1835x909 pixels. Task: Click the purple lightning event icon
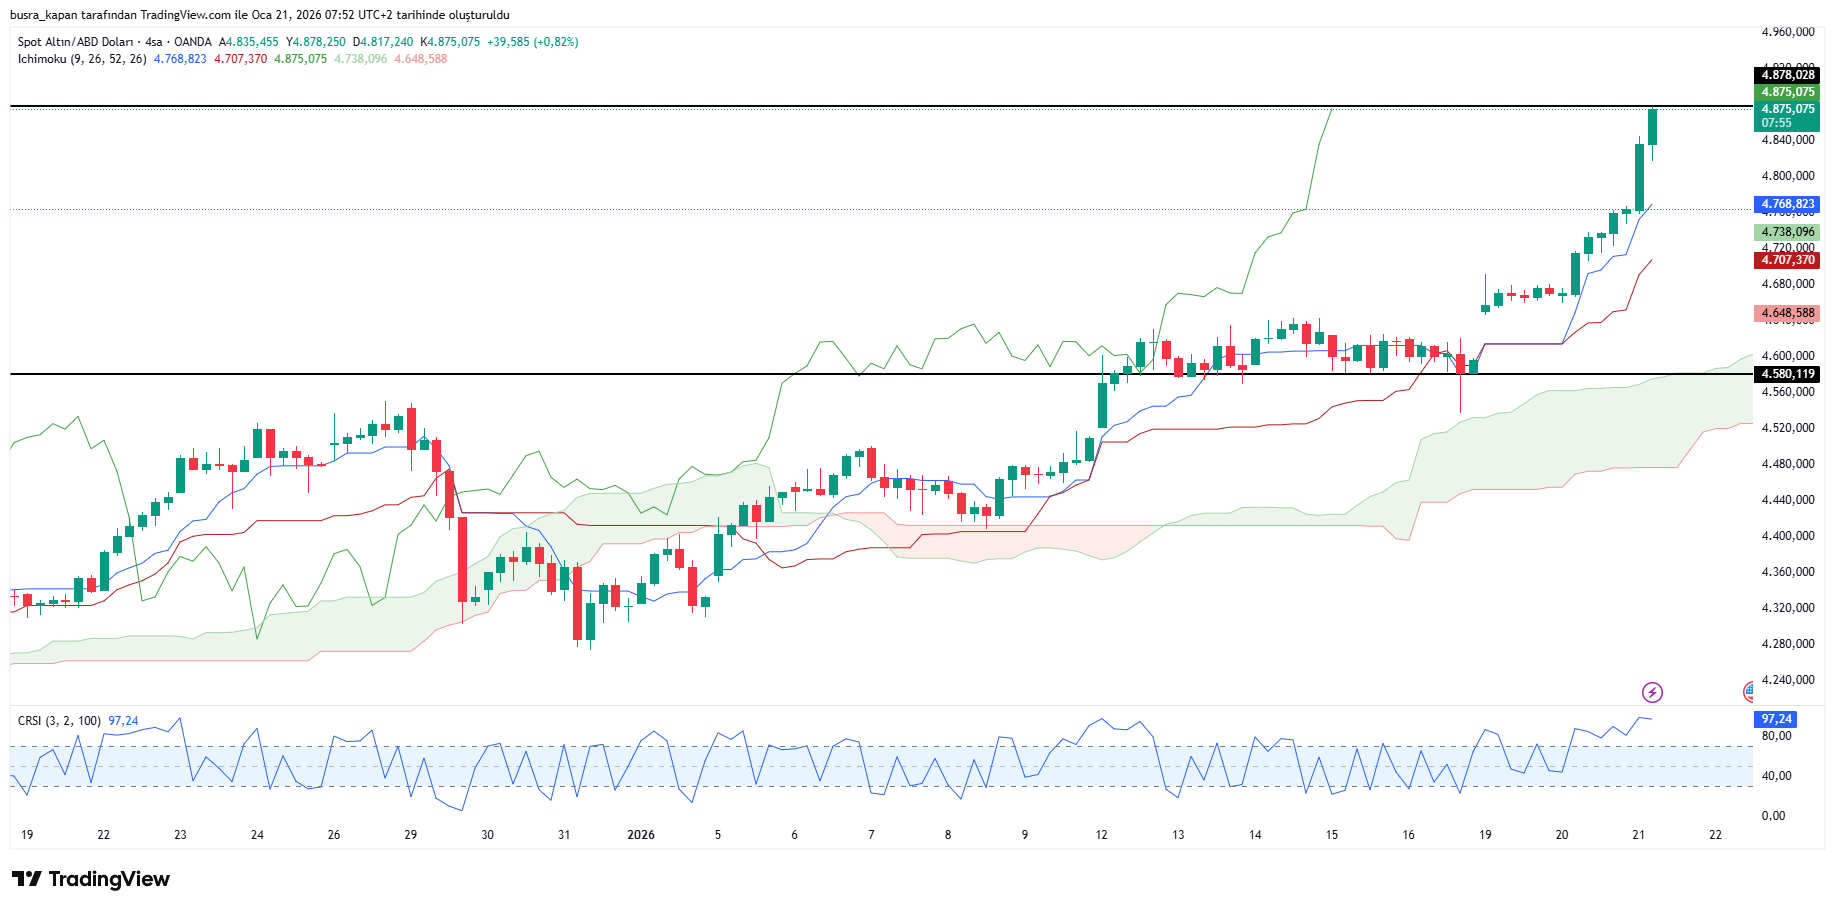[1652, 692]
